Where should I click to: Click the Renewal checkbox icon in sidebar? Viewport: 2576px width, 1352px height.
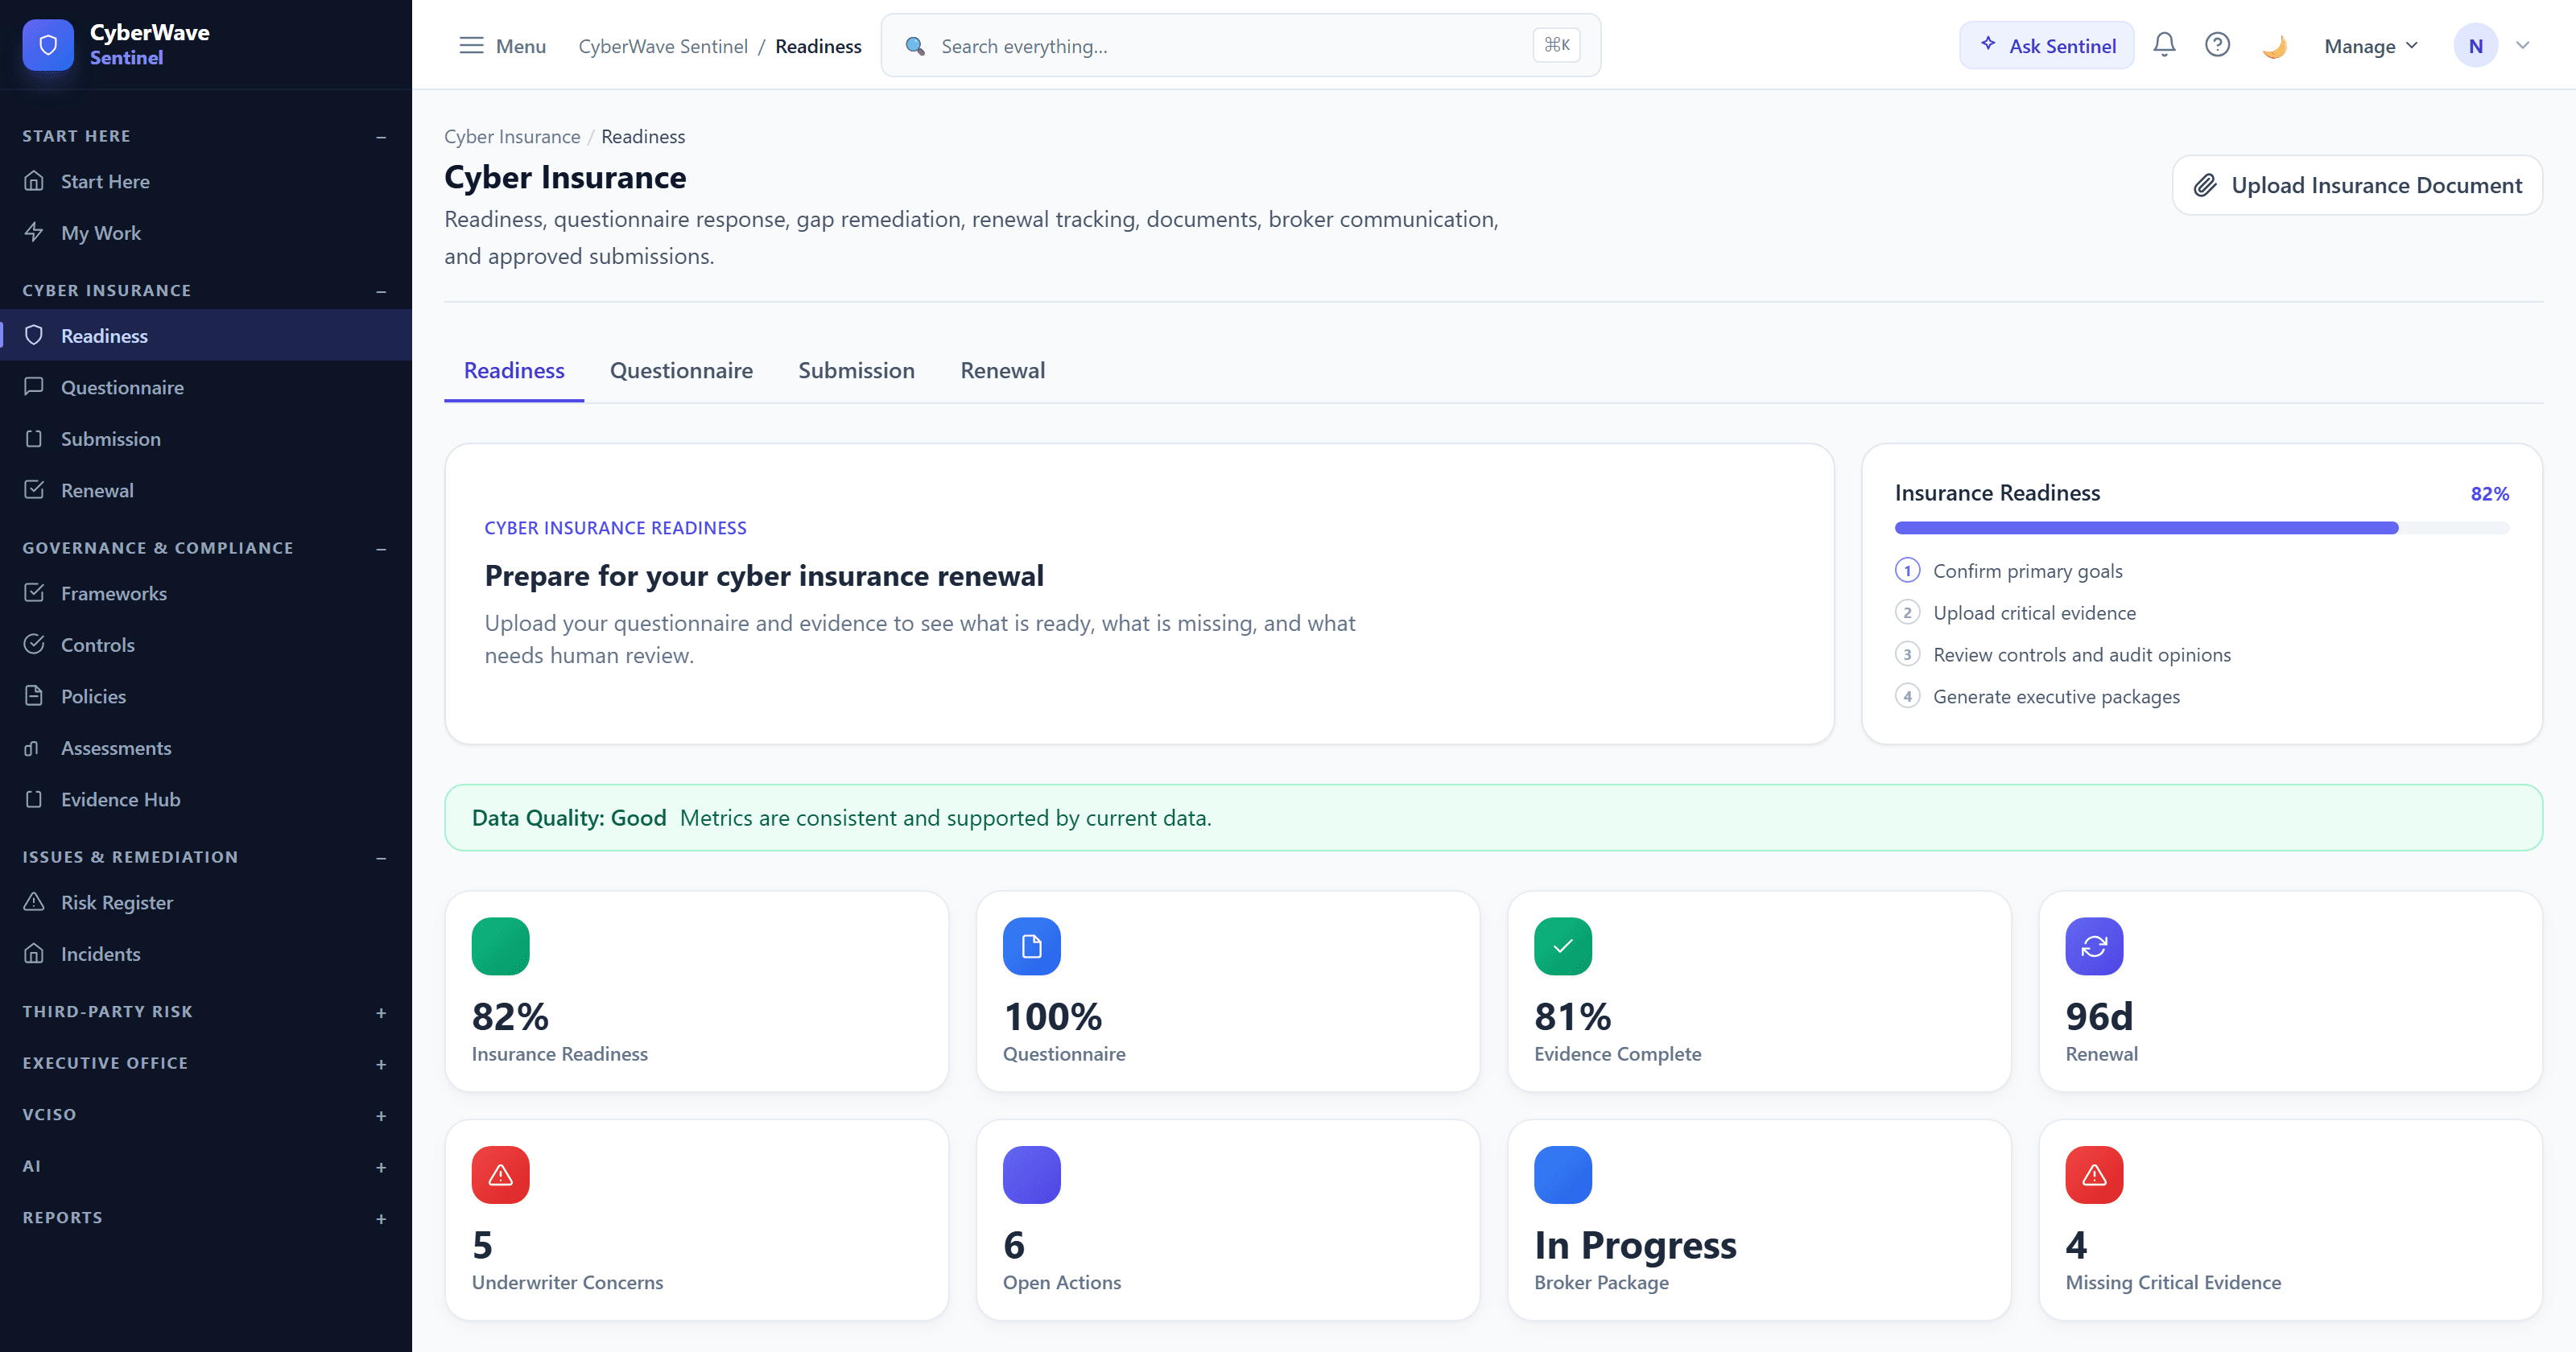pyautogui.click(x=34, y=490)
